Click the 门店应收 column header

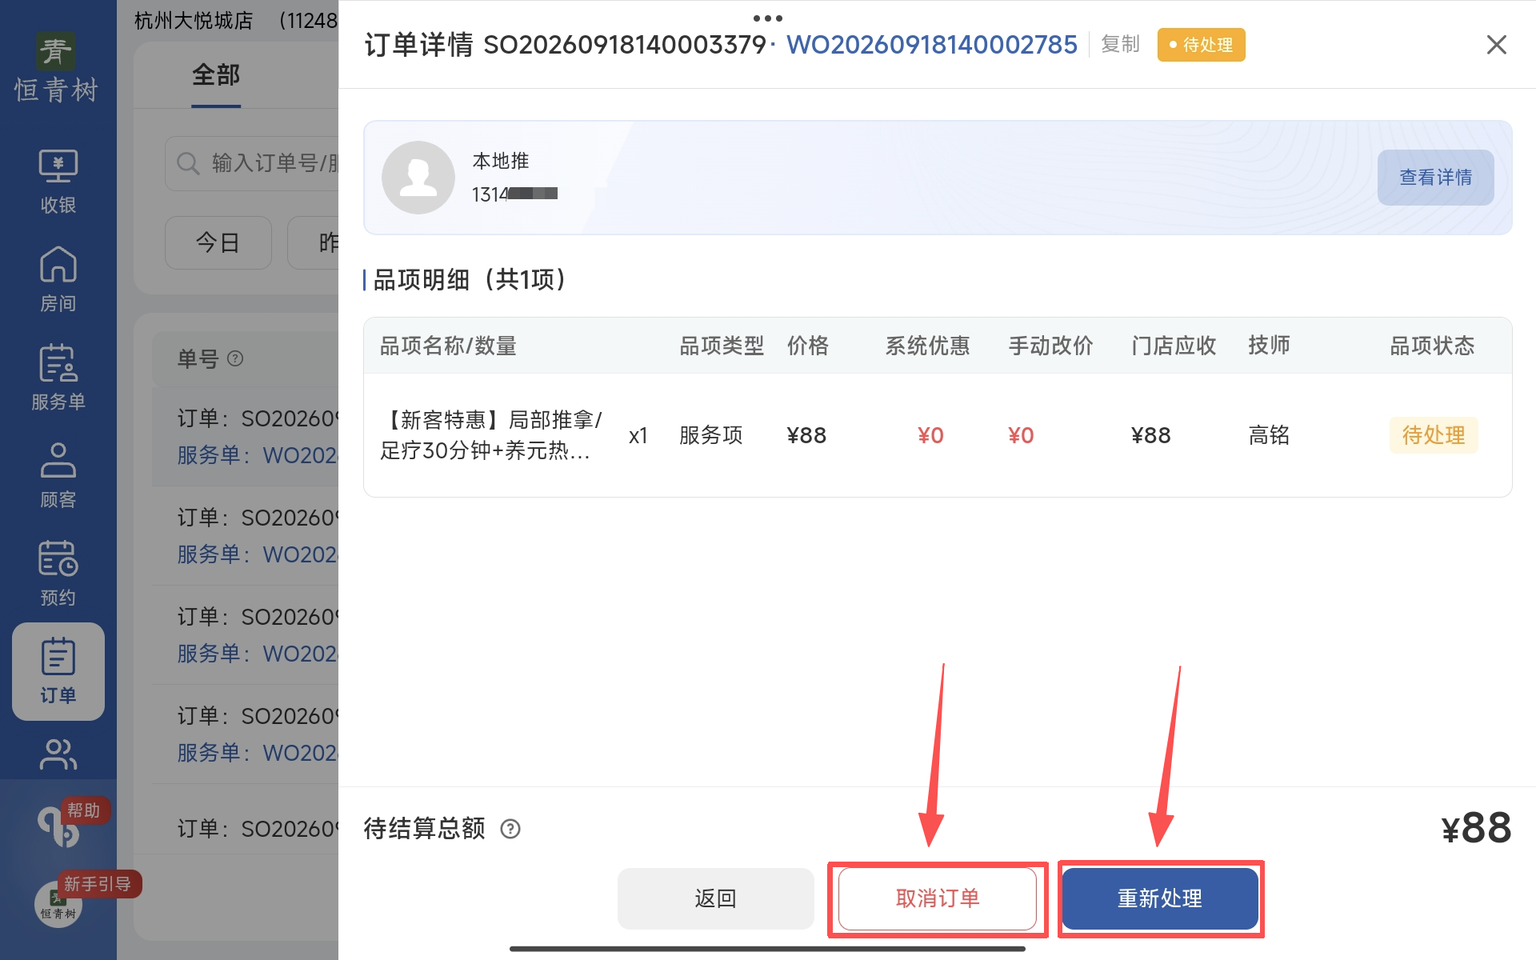pyautogui.click(x=1173, y=346)
